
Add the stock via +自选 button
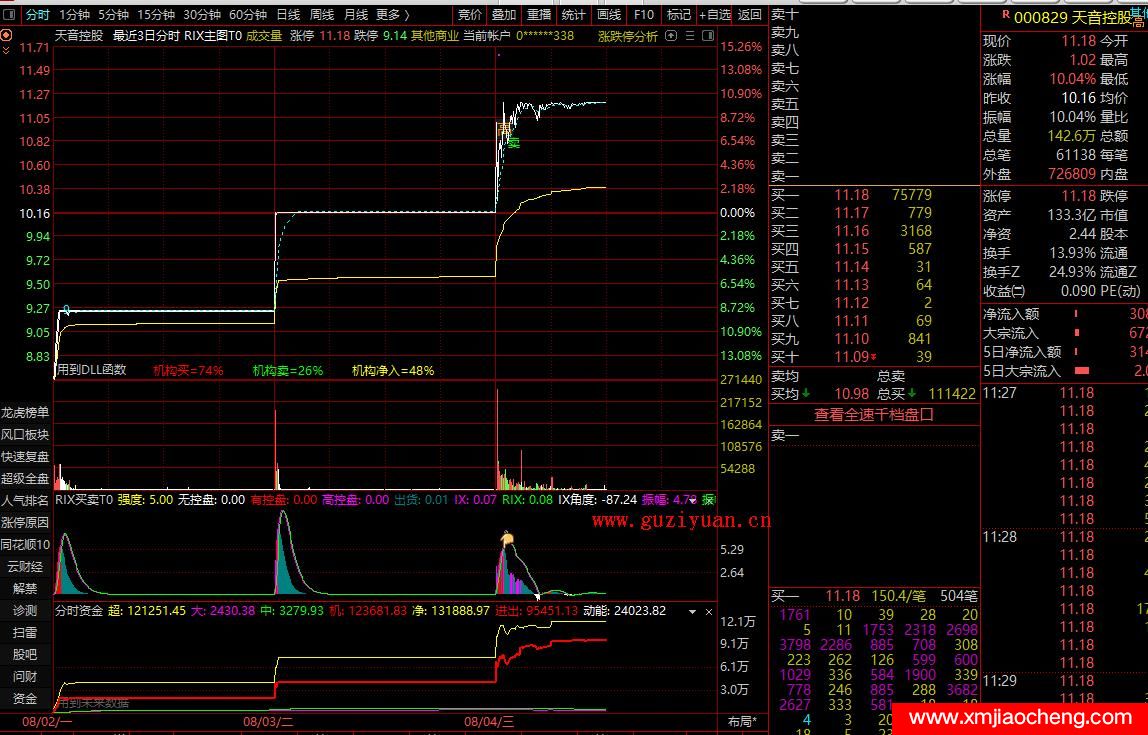tap(713, 15)
